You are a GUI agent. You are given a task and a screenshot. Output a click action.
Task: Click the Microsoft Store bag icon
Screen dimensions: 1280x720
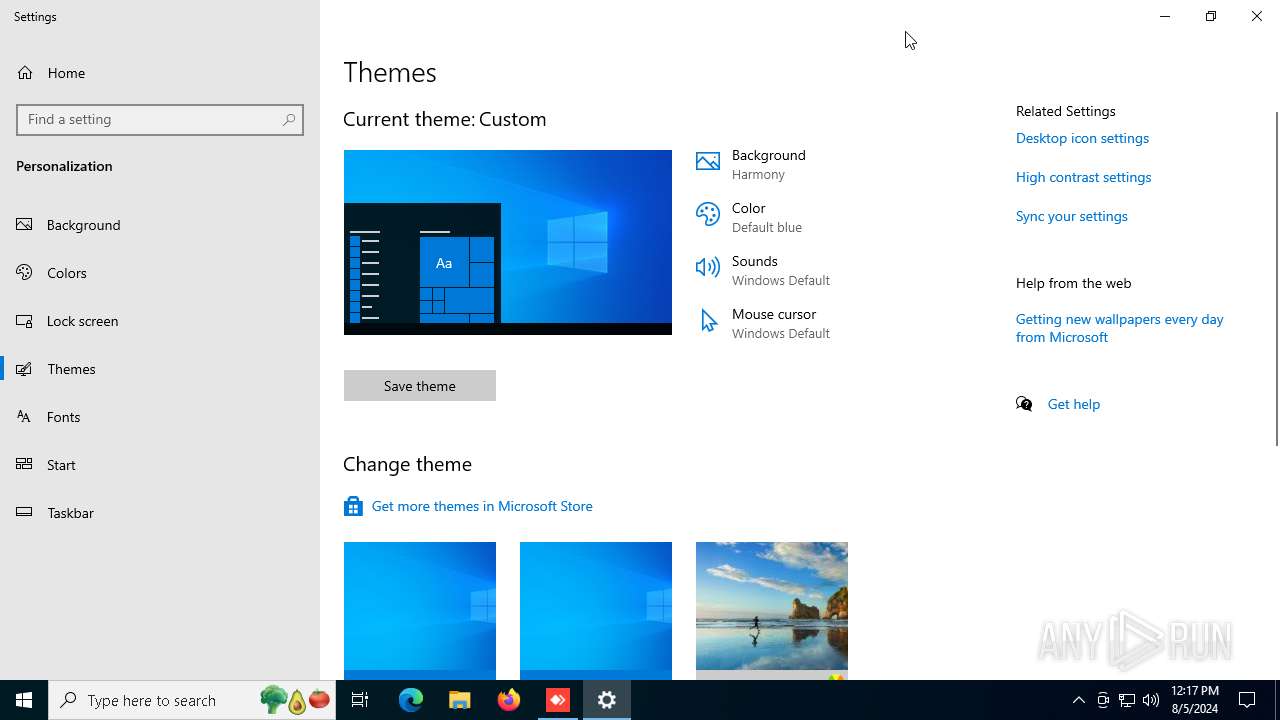point(353,506)
